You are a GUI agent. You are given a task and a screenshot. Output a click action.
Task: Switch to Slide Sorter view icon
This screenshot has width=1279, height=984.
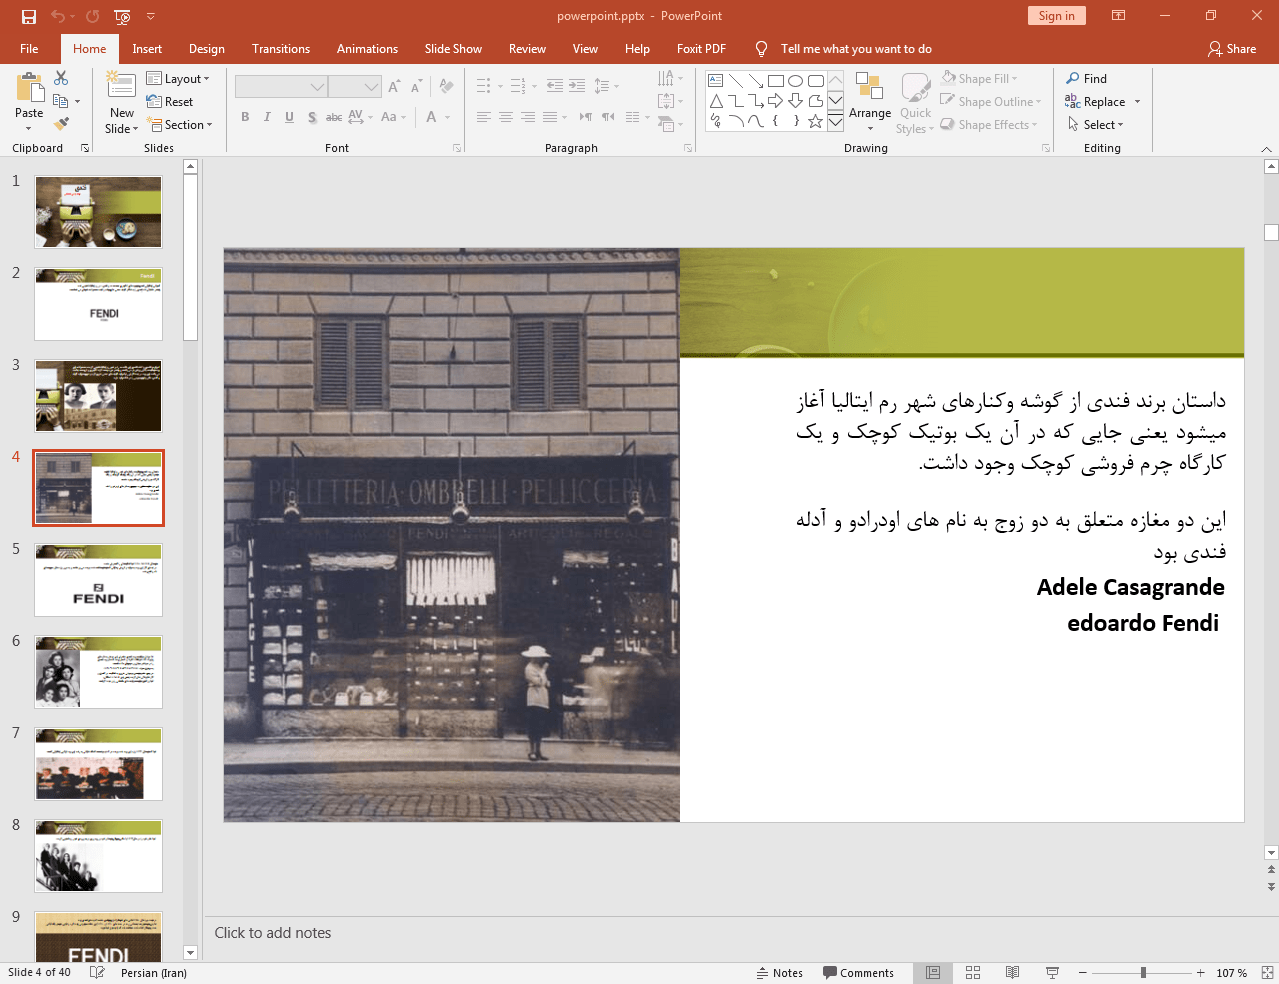point(973,973)
